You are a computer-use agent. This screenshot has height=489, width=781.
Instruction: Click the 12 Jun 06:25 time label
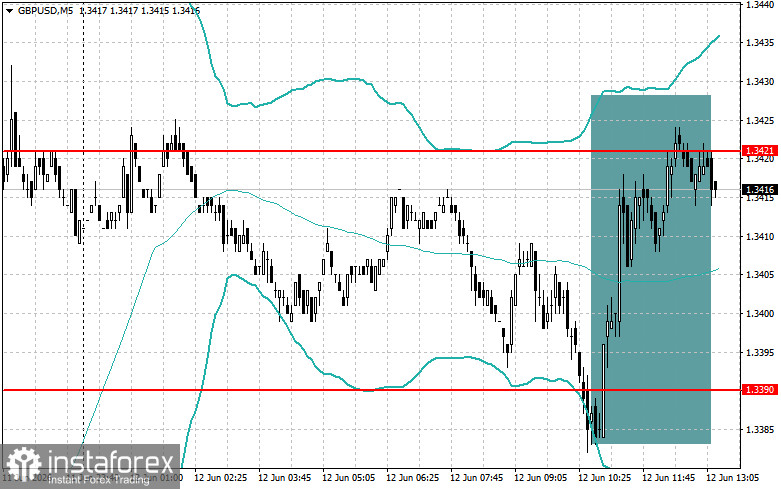(x=413, y=478)
